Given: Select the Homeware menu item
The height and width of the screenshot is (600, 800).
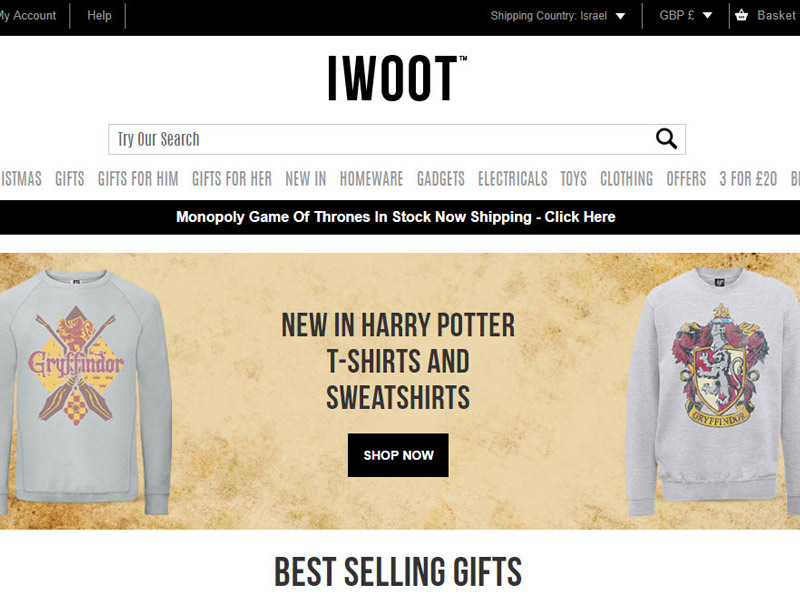Looking at the screenshot, I should [371, 179].
